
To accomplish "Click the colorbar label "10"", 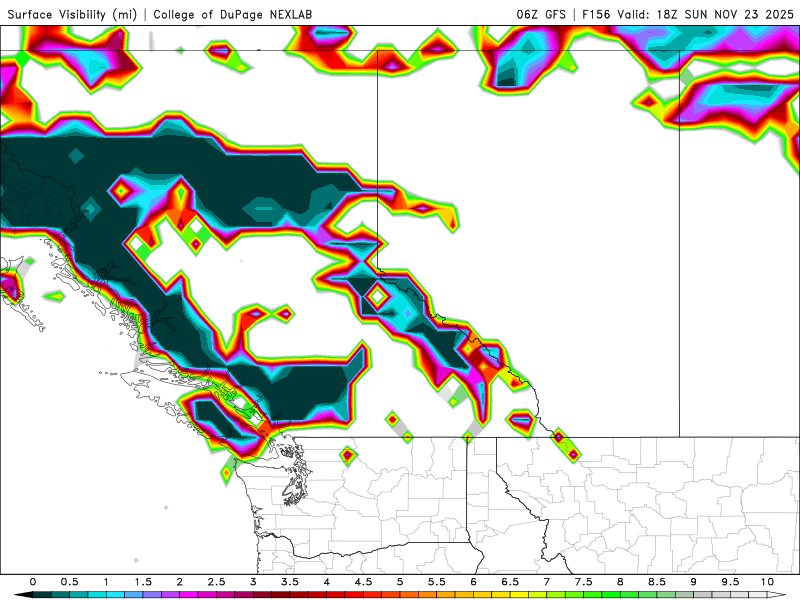I will 767,582.
